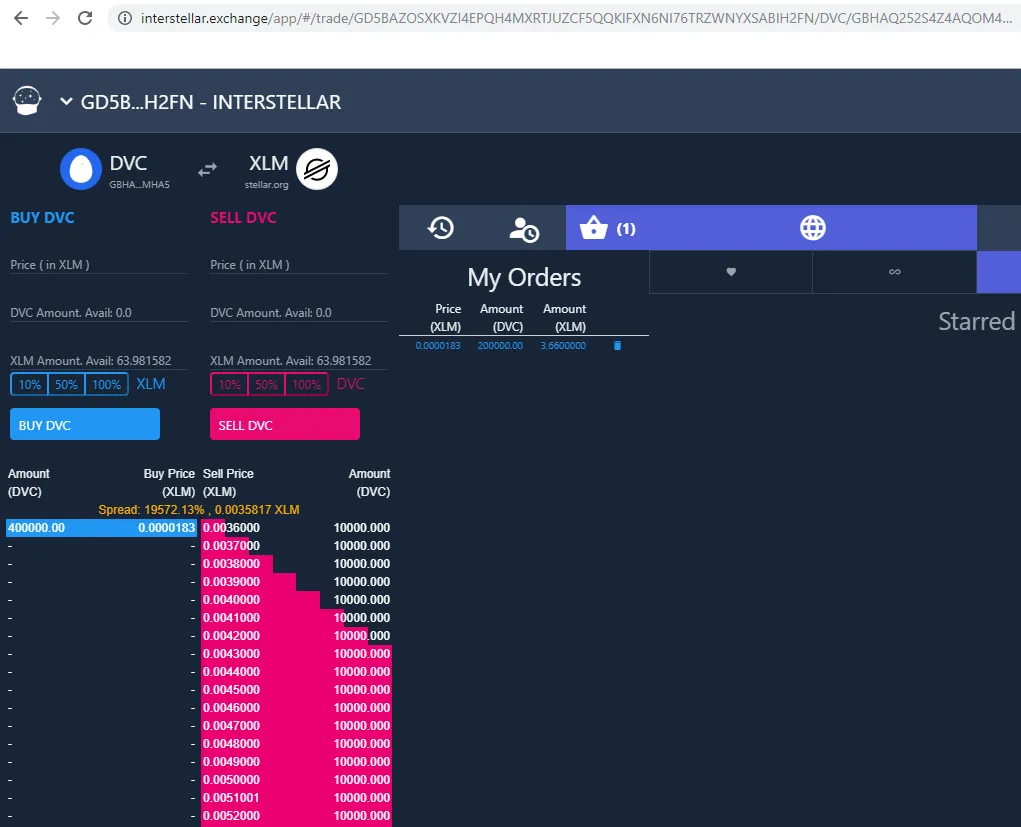Click the XLM Stellar logo icon
This screenshot has height=827, width=1021.
click(x=317, y=169)
